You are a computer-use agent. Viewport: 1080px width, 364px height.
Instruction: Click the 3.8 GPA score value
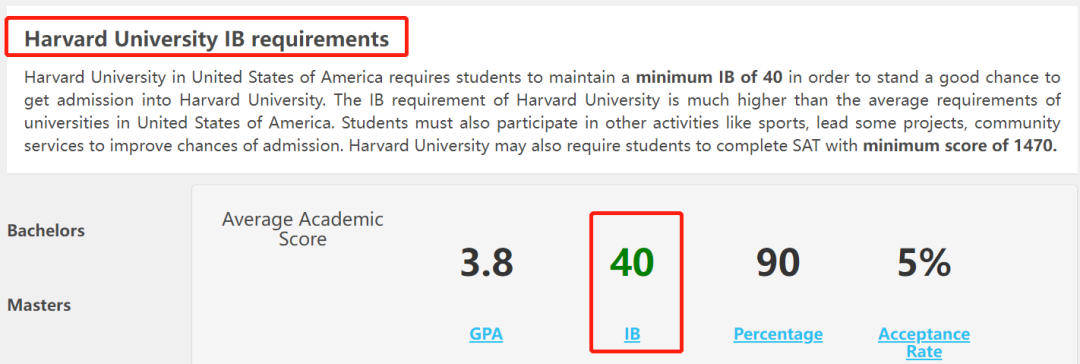[x=486, y=263]
